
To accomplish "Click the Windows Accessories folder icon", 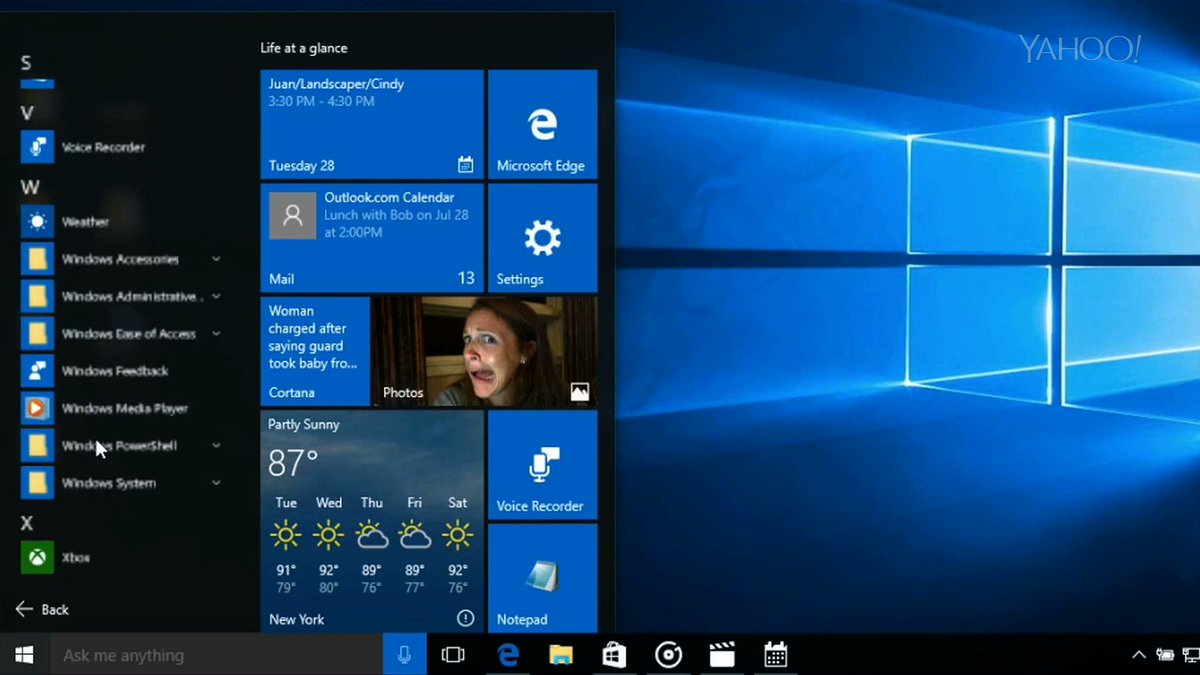I will point(37,259).
